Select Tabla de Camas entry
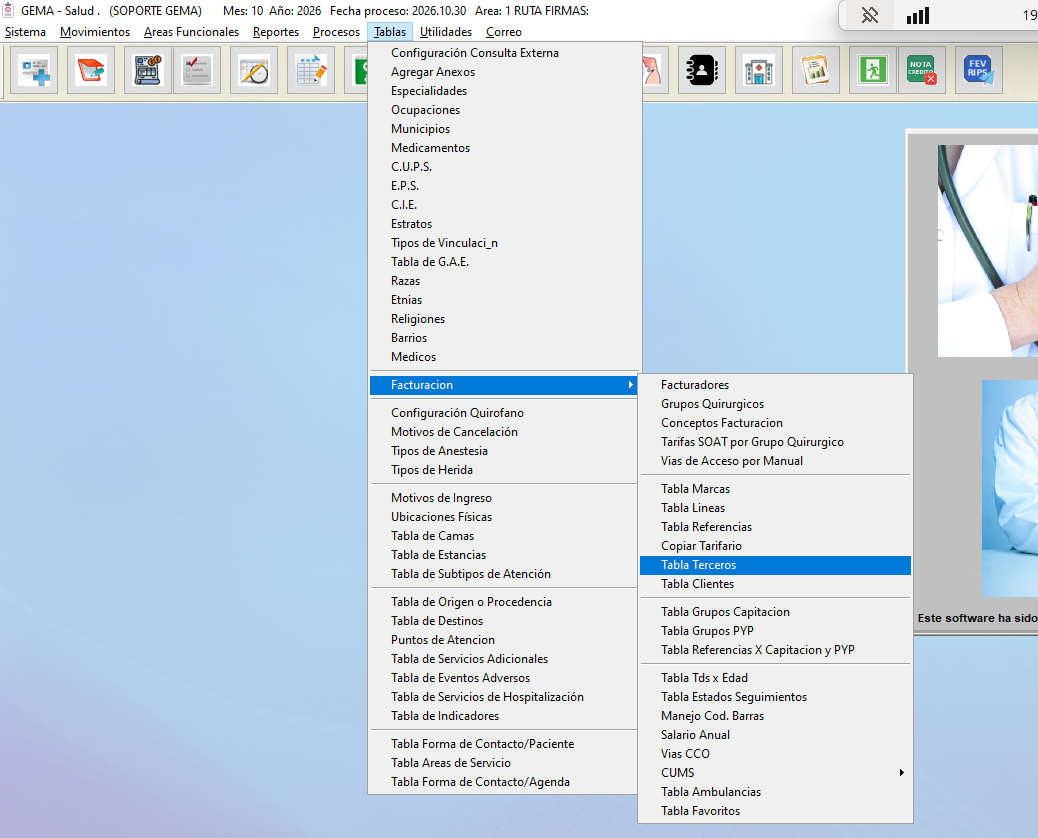Image resolution: width=1038 pixels, height=838 pixels. (x=503, y=535)
